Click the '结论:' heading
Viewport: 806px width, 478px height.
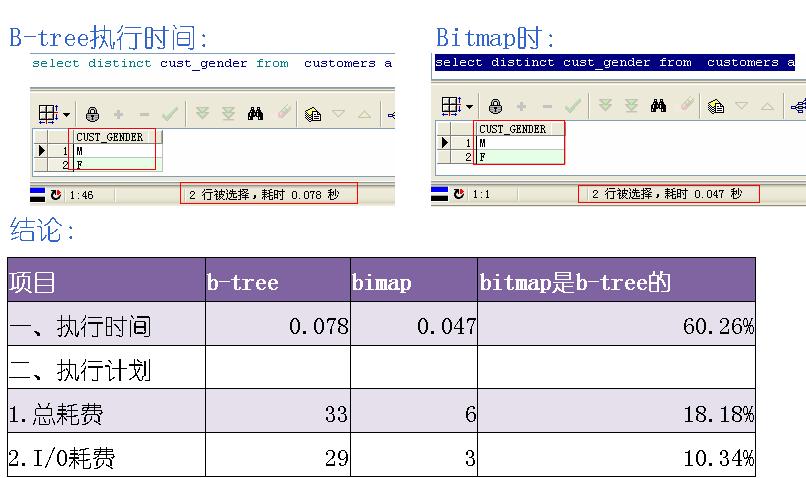42,229
